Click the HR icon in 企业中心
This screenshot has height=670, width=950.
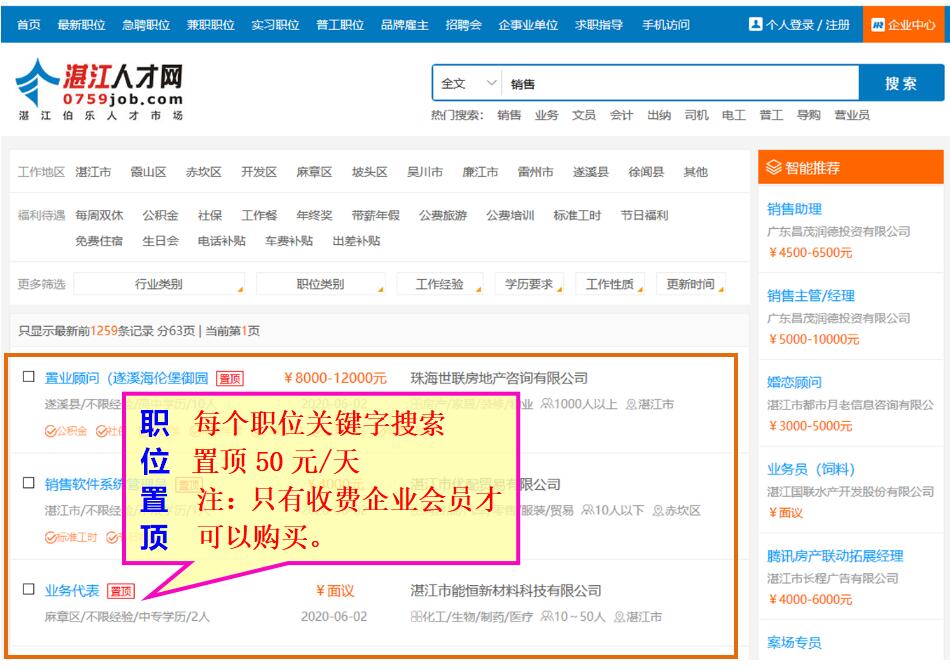tap(877, 25)
